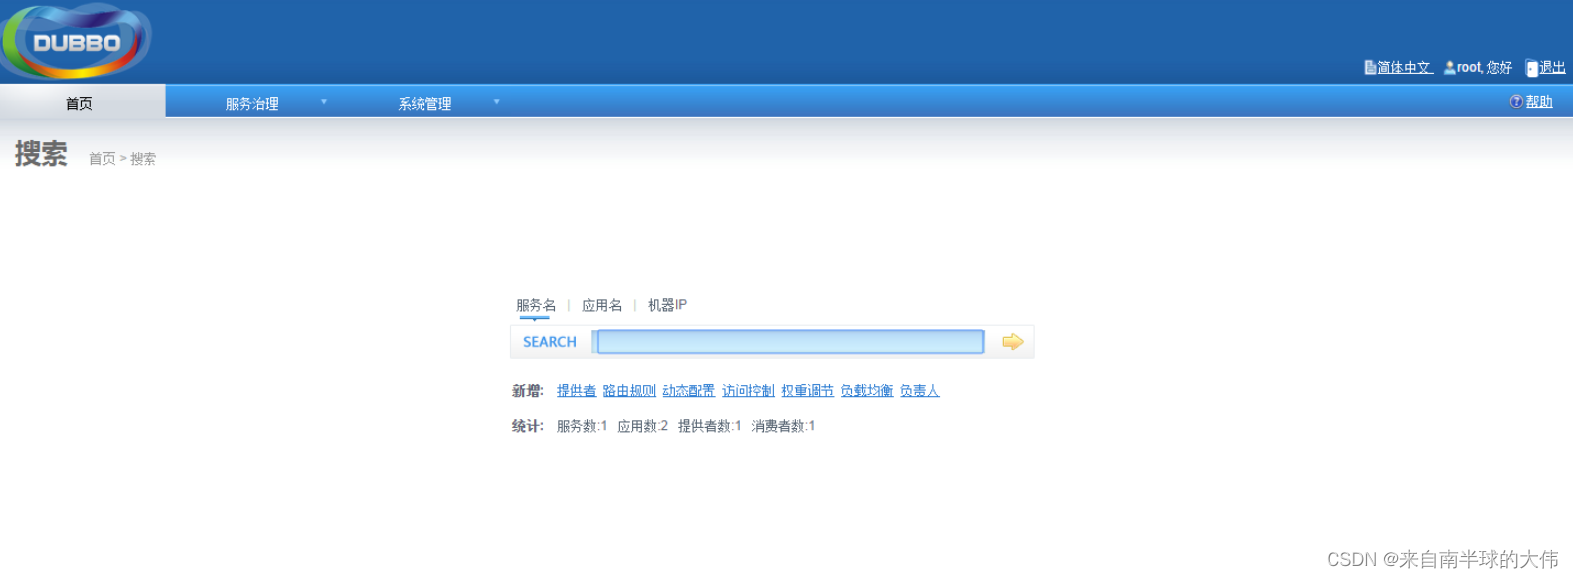Viewport: 1573px width, 578px height.
Task: Click the Dubbo logo
Action: tap(76, 42)
